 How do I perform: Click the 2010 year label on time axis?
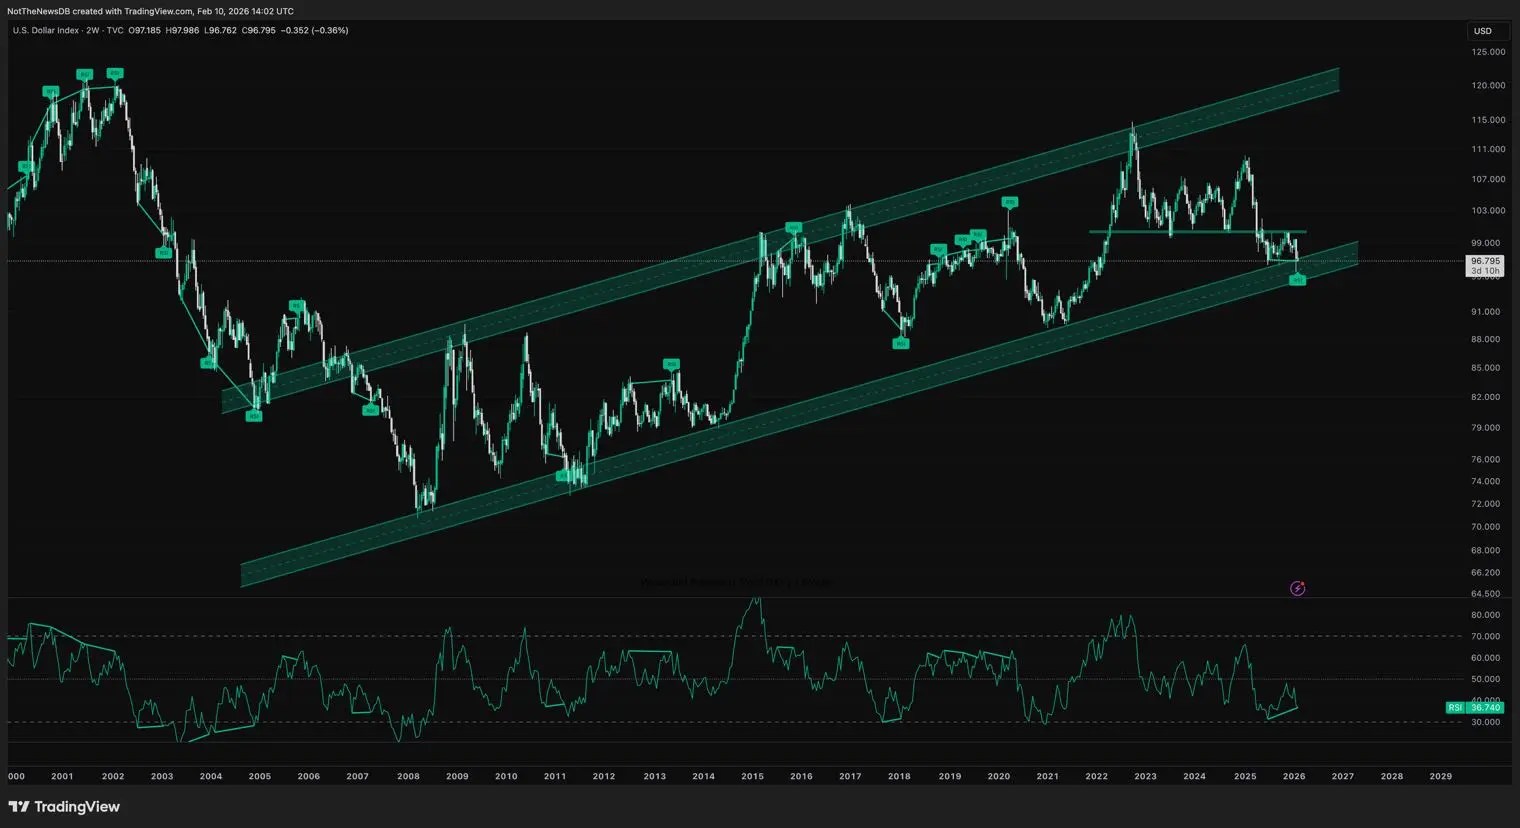click(x=506, y=776)
